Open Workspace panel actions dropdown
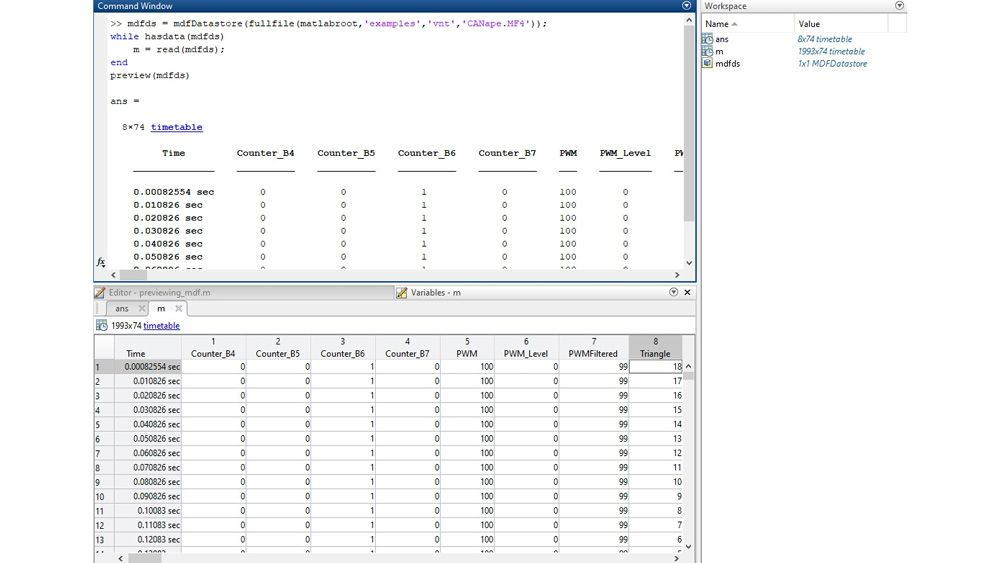1000x563 pixels. [x=899, y=6]
